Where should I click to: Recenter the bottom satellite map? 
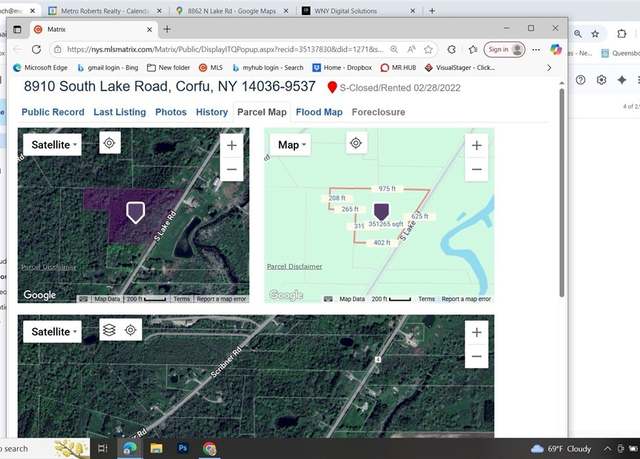coord(131,330)
